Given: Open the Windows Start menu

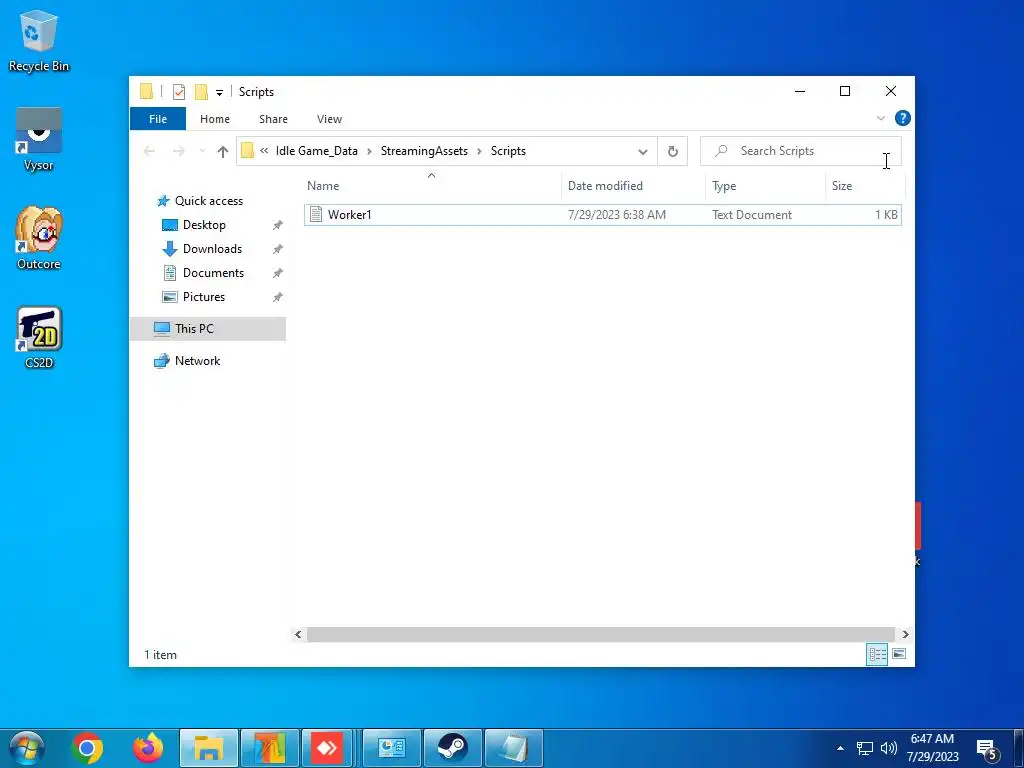Looking at the screenshot, I should [x=27, y=748].
